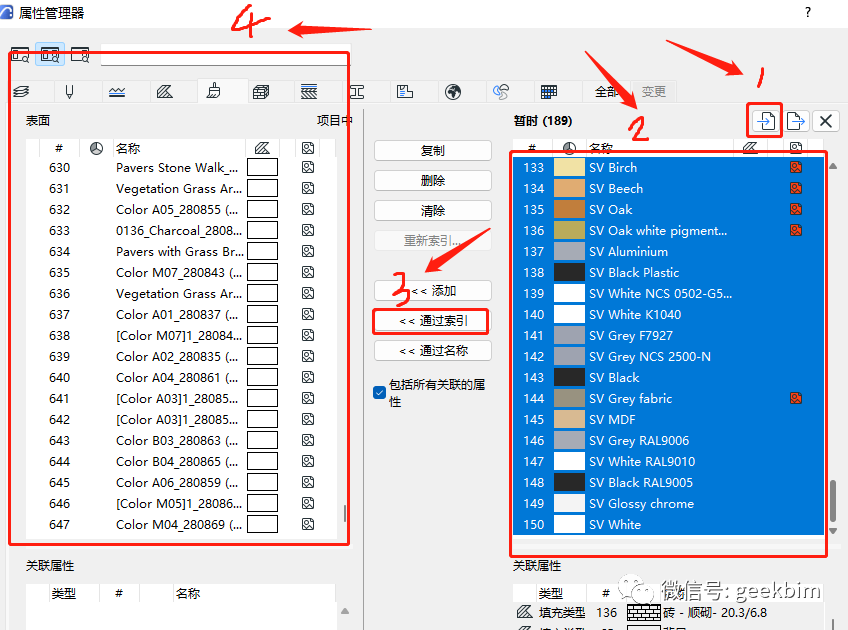The height and width of the screenshot is (630, 848).
Task: Click texture icon in row 647
Action: (x=308, y=524)
